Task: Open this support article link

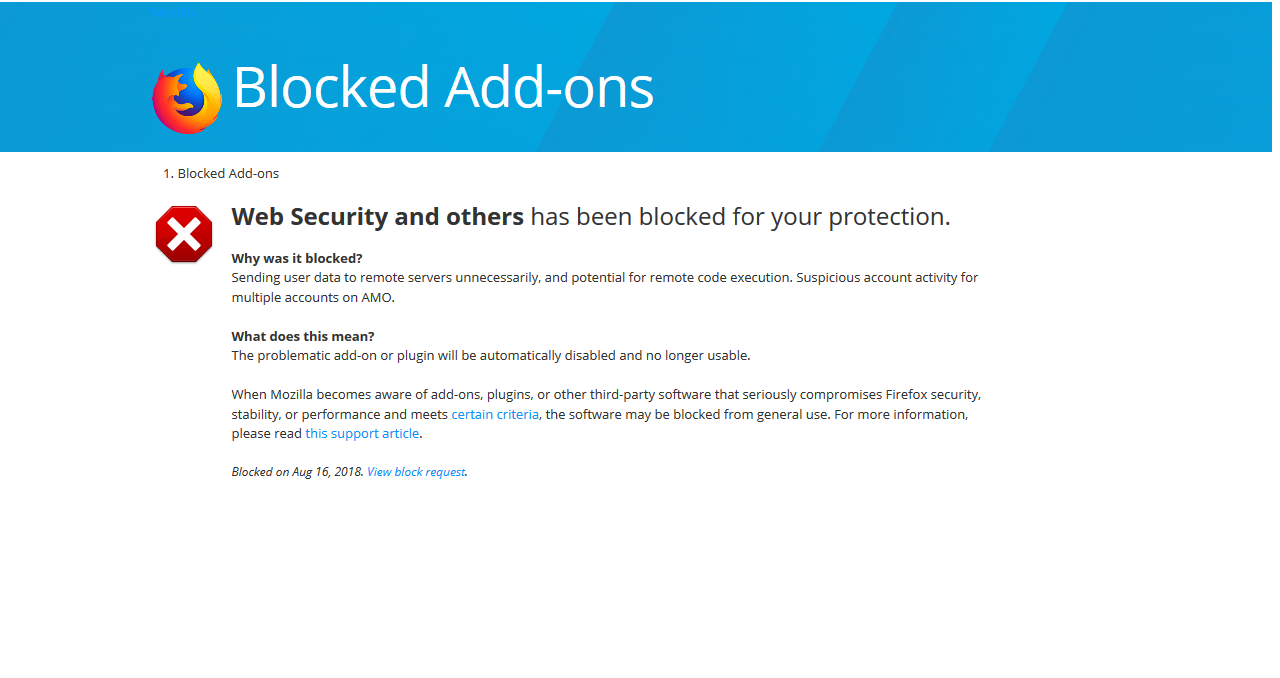Action: [x=362, y=433]
